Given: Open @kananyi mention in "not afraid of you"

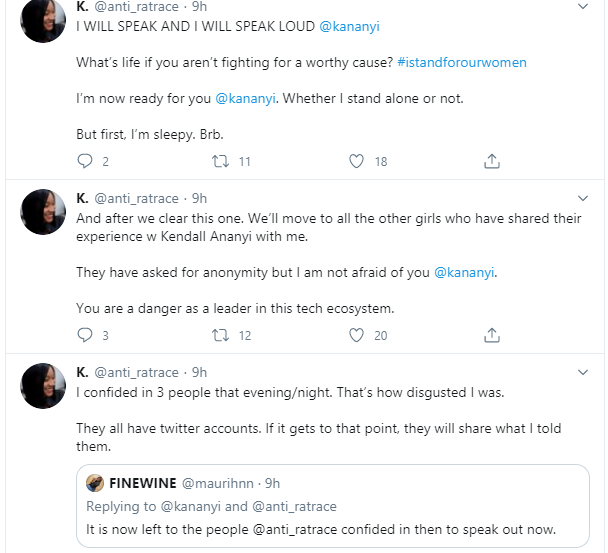Looking at the screenshot, I should [x=466, y=272].
